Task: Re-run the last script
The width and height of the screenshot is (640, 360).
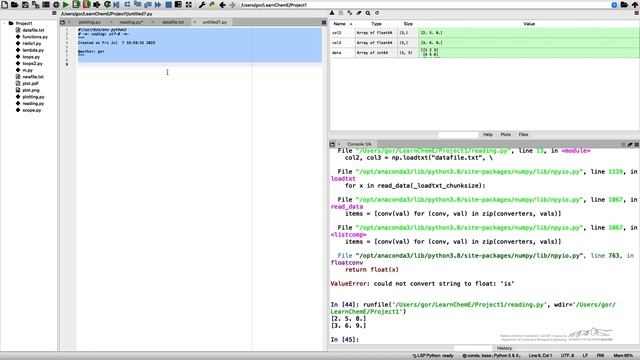Action: point(107,4)
